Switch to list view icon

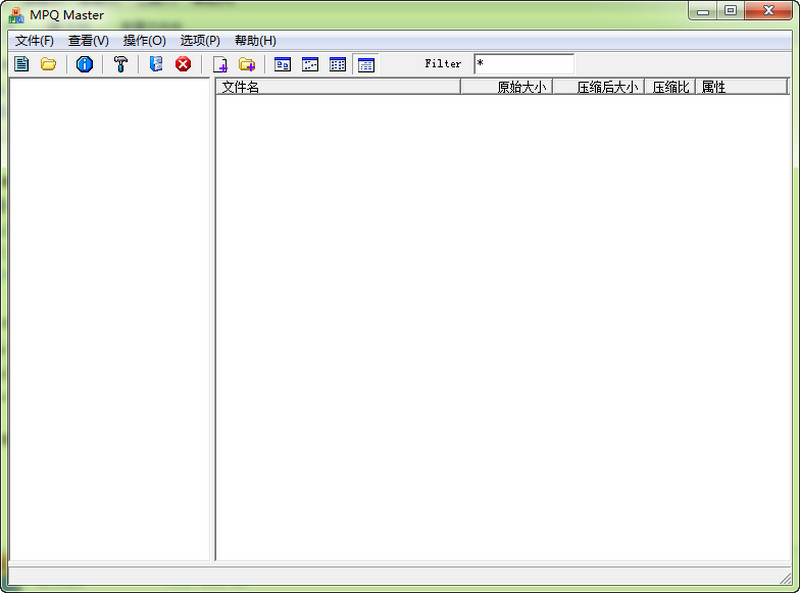[338, 64]
